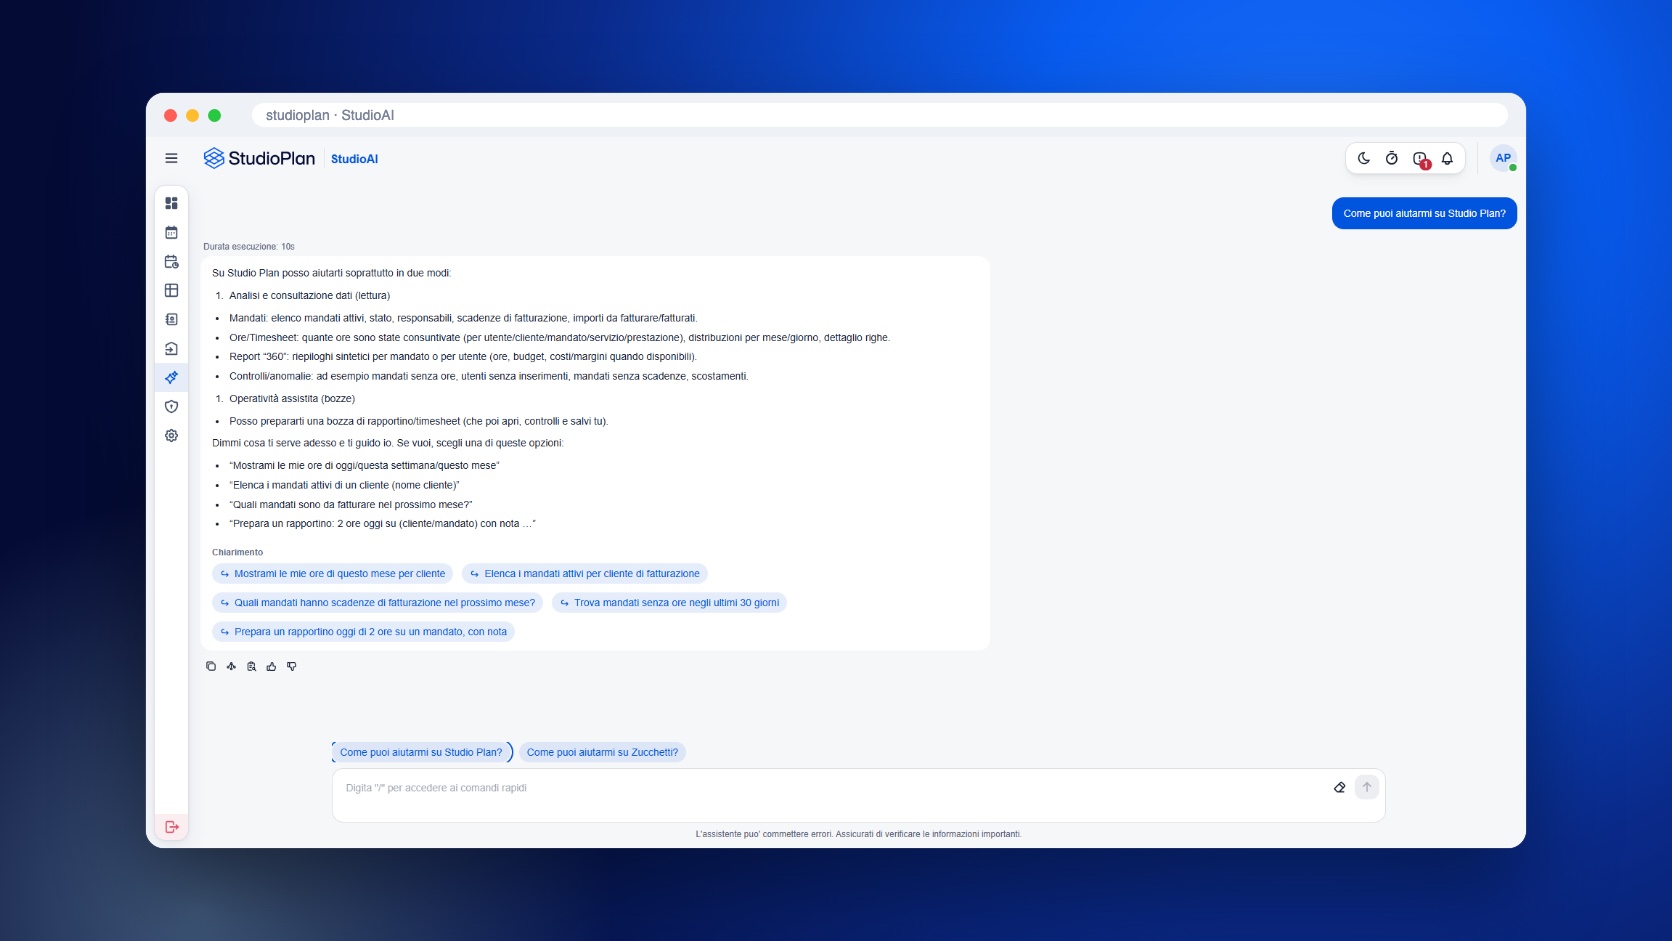Open the import arrow icon in the sidebar
This screenshot has height=941, width=1672.
click(x=171, y=349)
